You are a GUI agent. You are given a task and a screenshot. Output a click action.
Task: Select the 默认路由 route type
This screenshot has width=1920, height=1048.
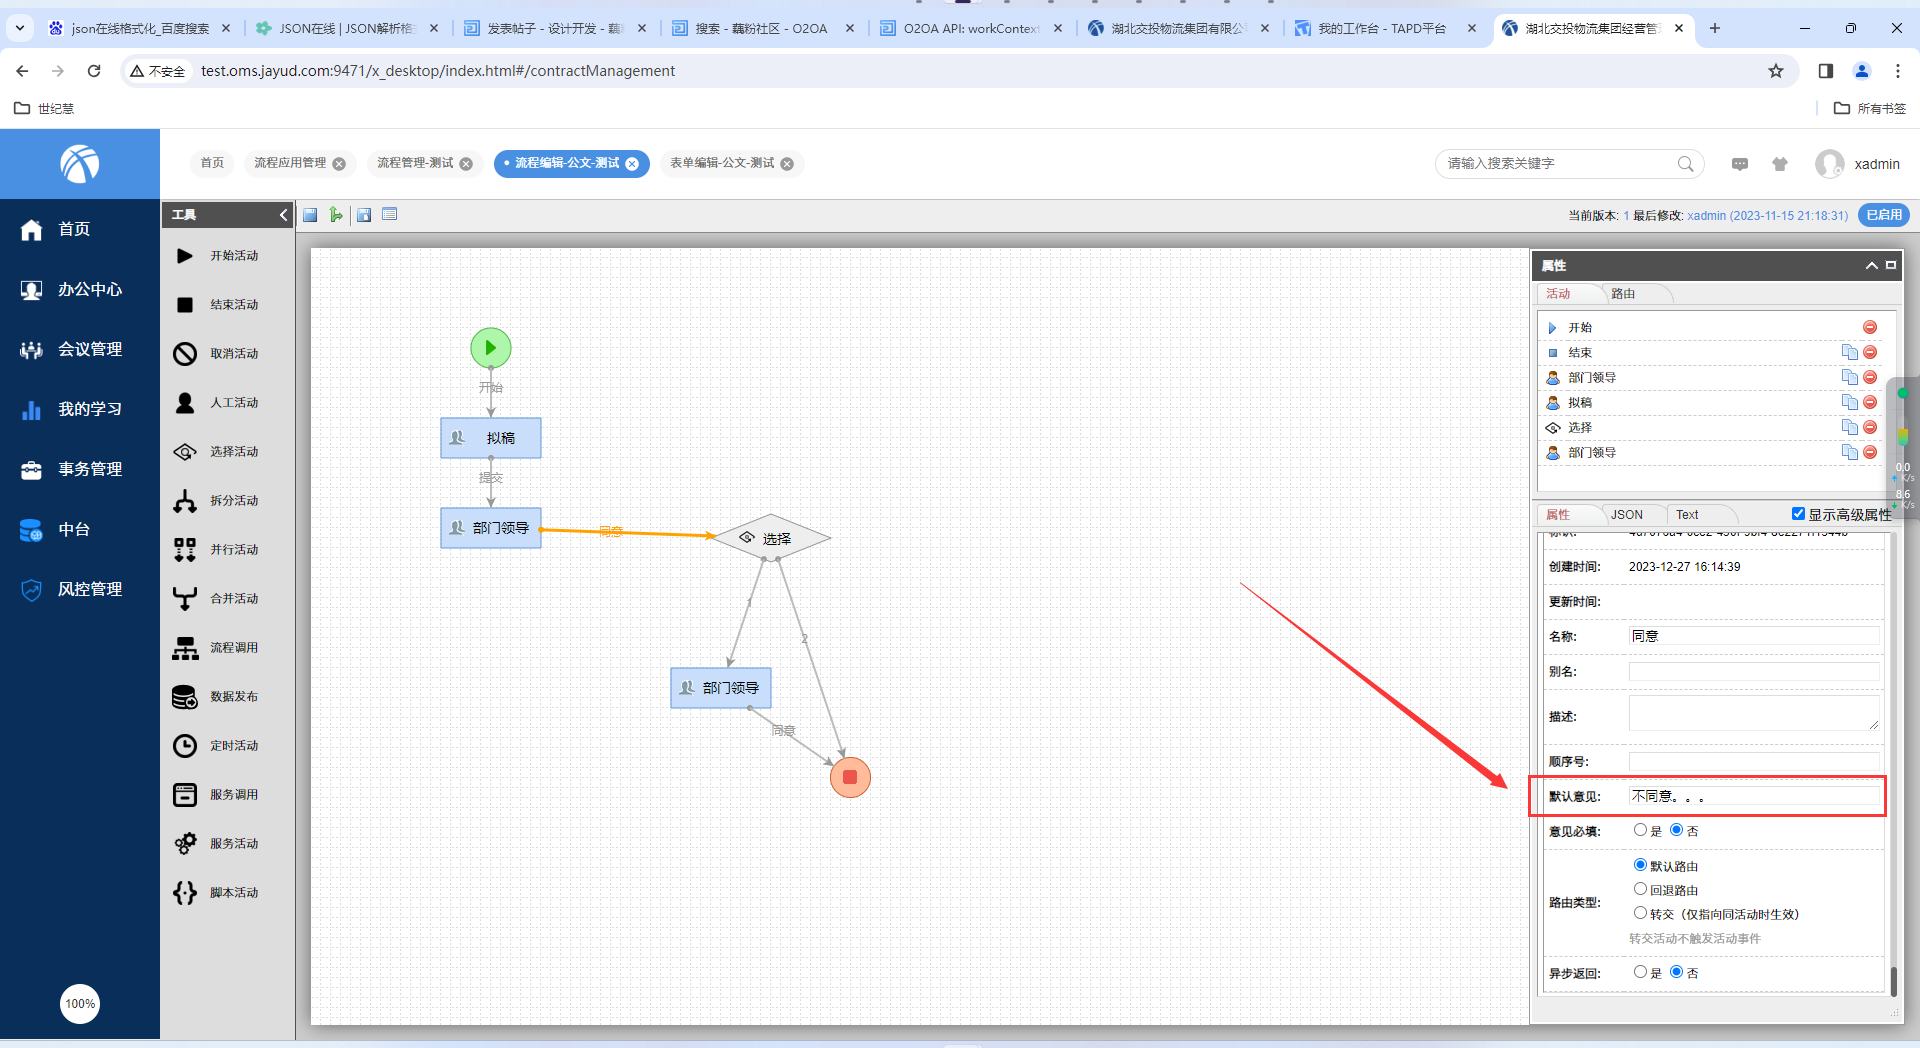point(1640,865)
